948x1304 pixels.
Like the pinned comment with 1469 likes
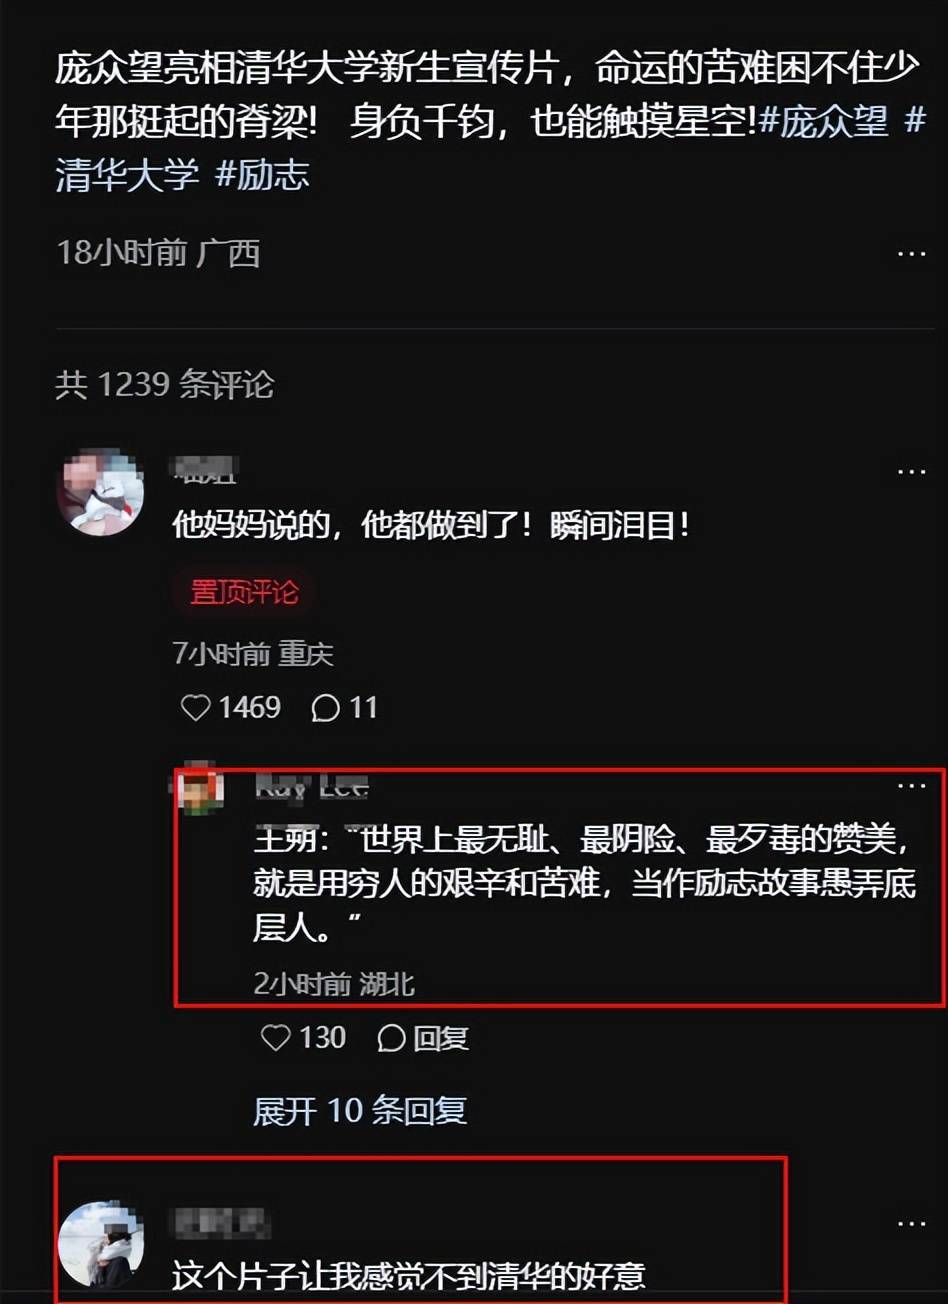click(x=195, y=708)
